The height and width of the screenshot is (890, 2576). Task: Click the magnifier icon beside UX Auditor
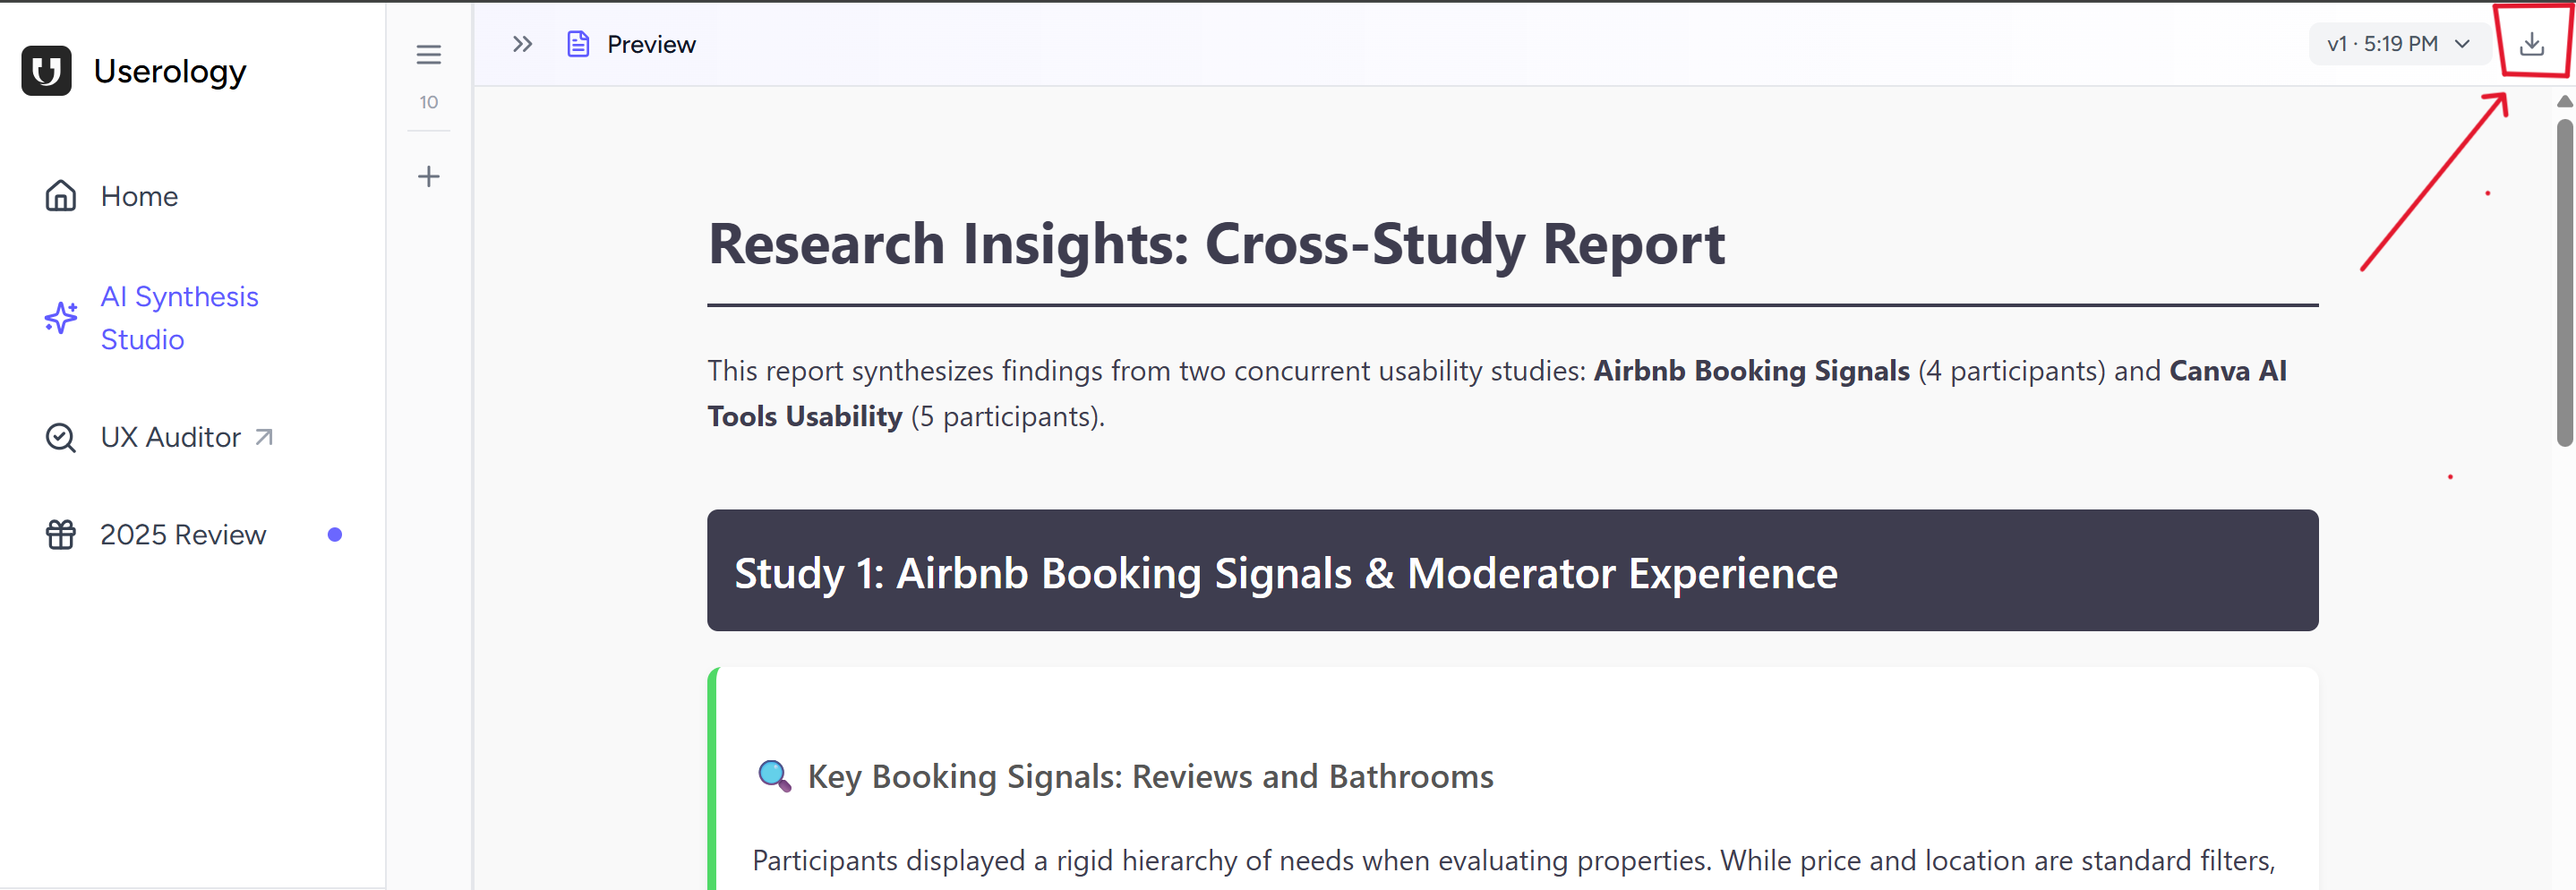point(60,437)
